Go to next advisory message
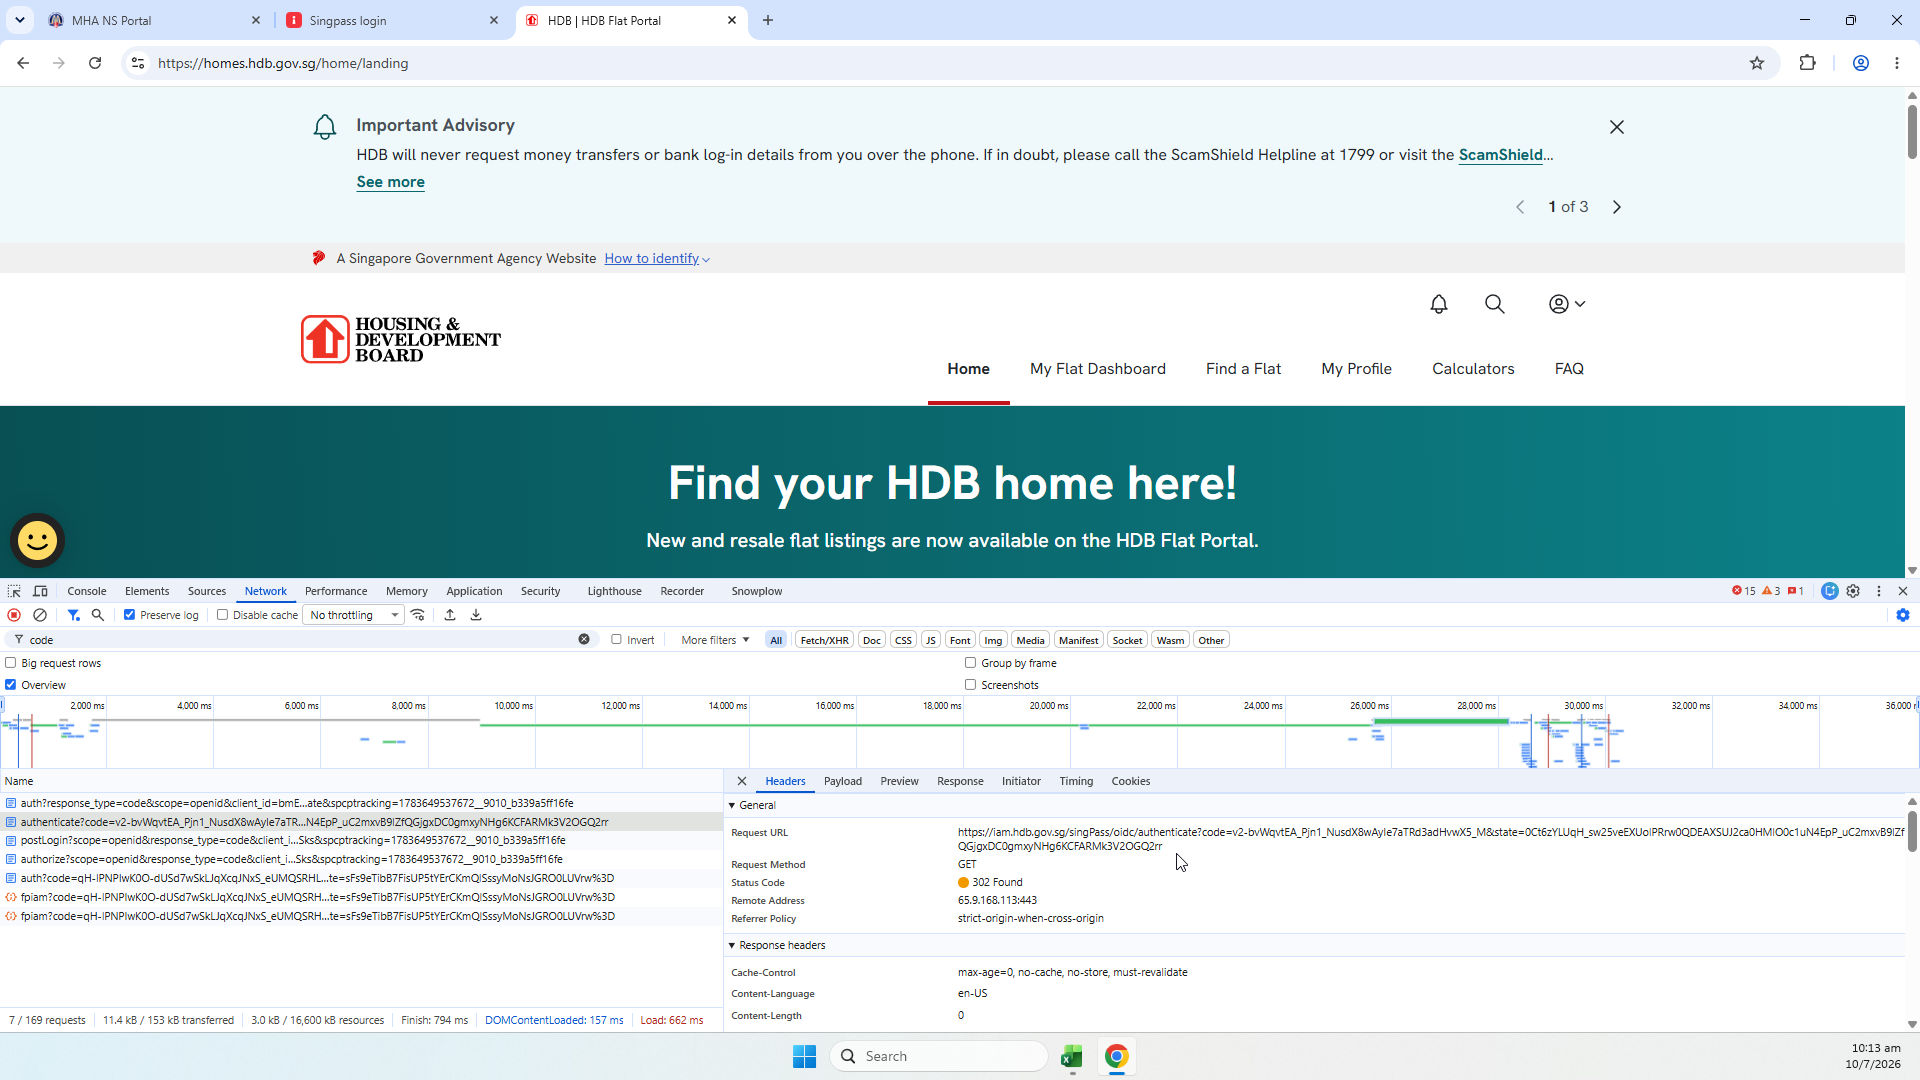The image size is (1920, 1080). (1617, 207)
